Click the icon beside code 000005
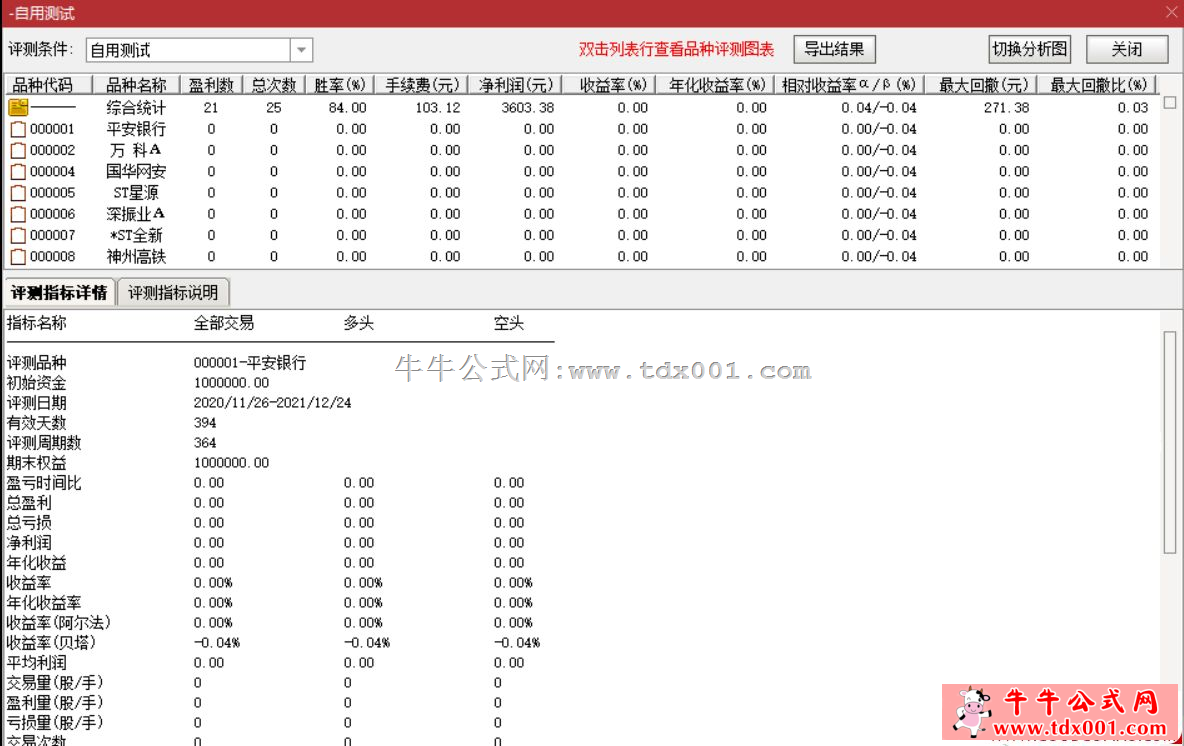The height and width of the screenshot is (746, 1184). point(17,193)
